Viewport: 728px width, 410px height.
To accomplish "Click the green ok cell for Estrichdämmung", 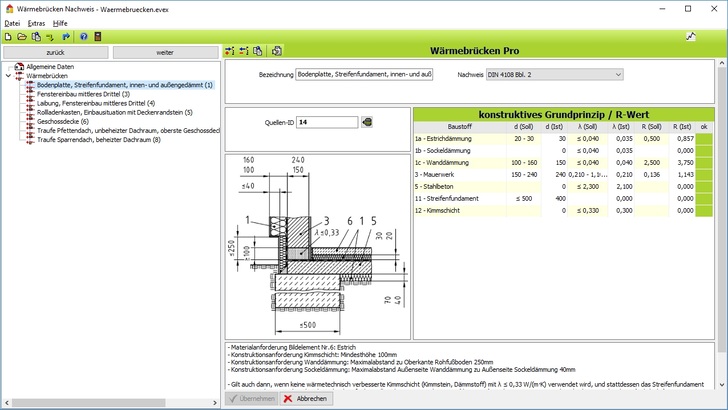I will tap(704, 138).
